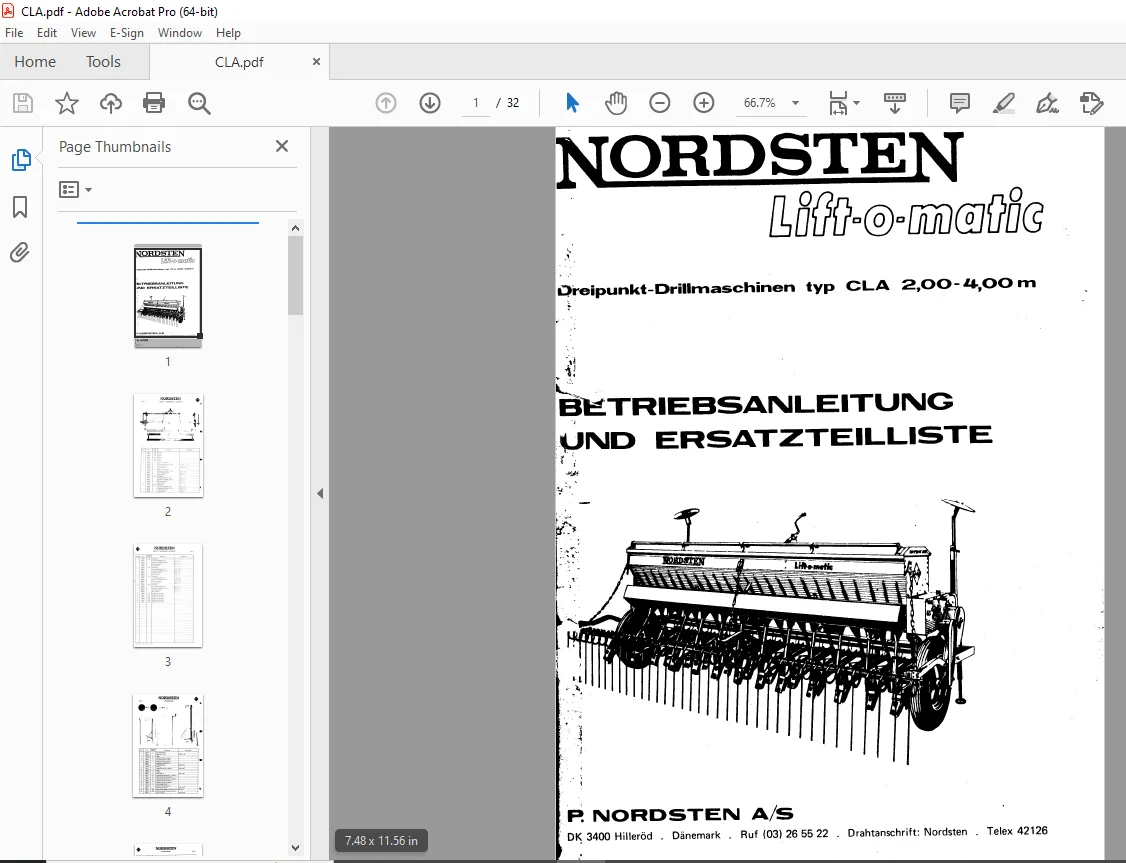The height and width of the screenshot is (863, 1126).
Task: Go to the next page with the down arrow
Action: (x=429, y=103)
